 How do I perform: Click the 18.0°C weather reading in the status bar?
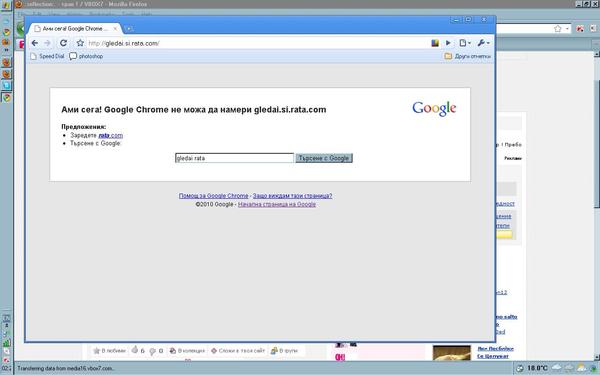click(537, 368)
